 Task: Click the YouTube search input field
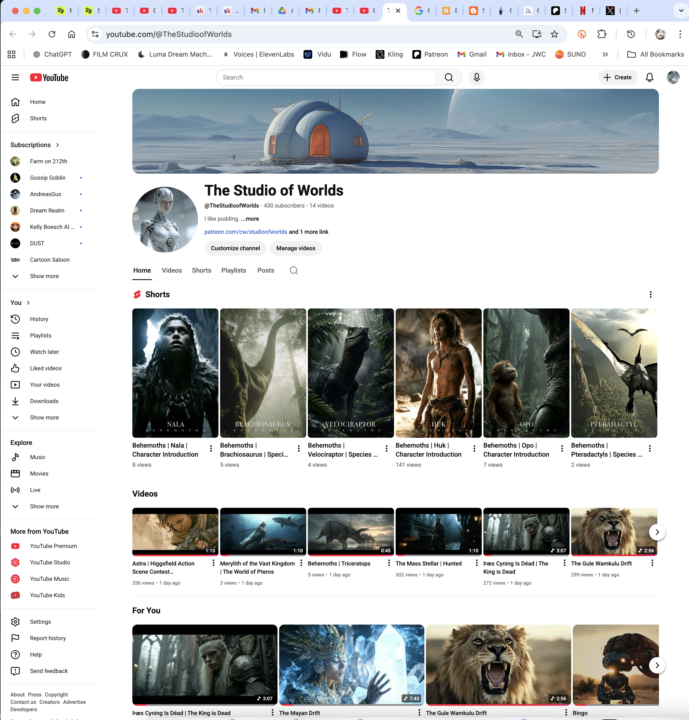pyautogui.click(x=325, y=77)
